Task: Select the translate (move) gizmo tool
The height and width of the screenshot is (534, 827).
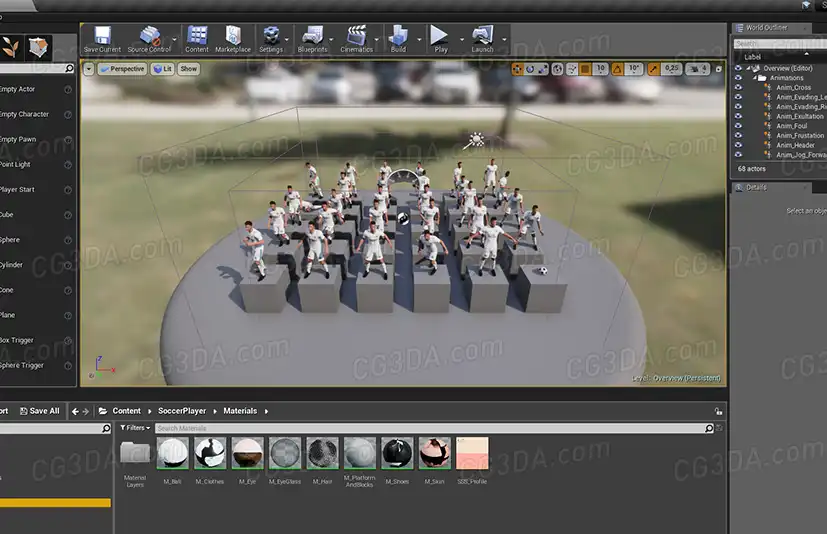Action: [x=517, y=69]
